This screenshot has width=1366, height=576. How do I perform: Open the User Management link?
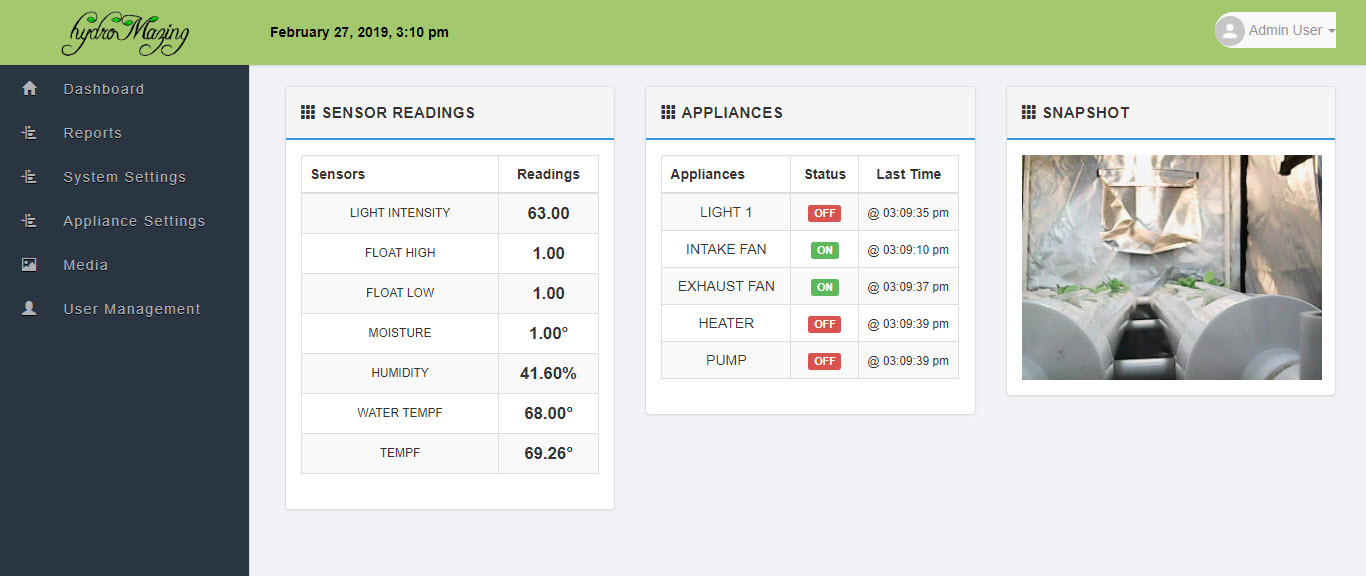[x=132, y=309]
